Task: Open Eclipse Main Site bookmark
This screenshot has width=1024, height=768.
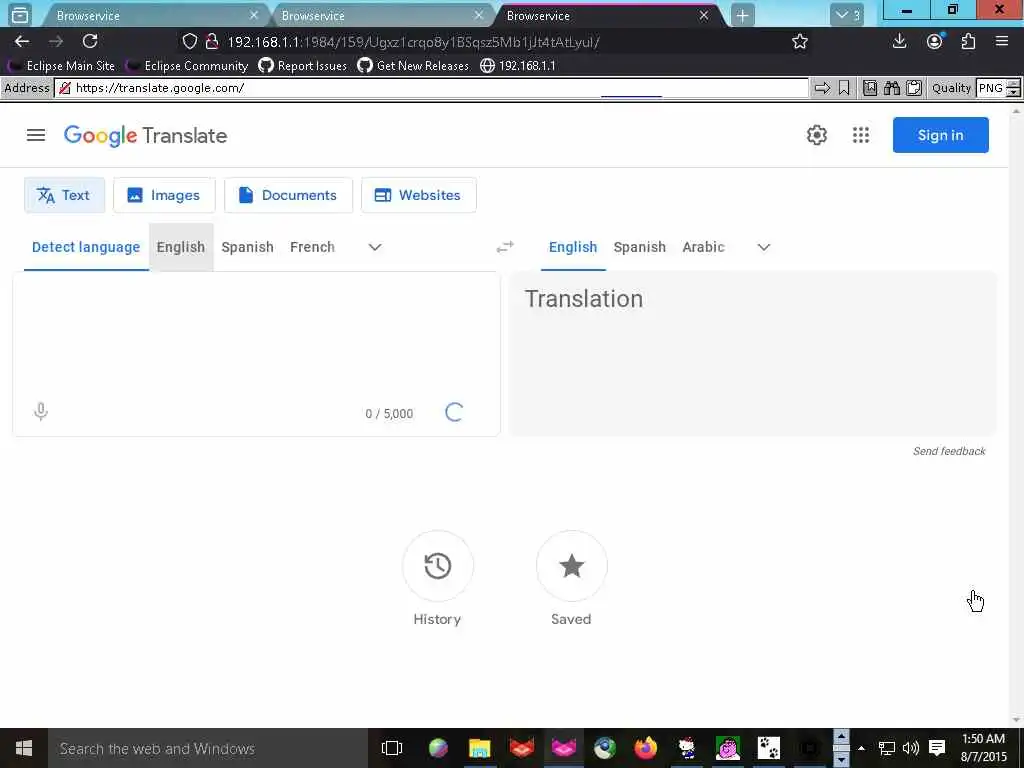Action: coord(62,66)
